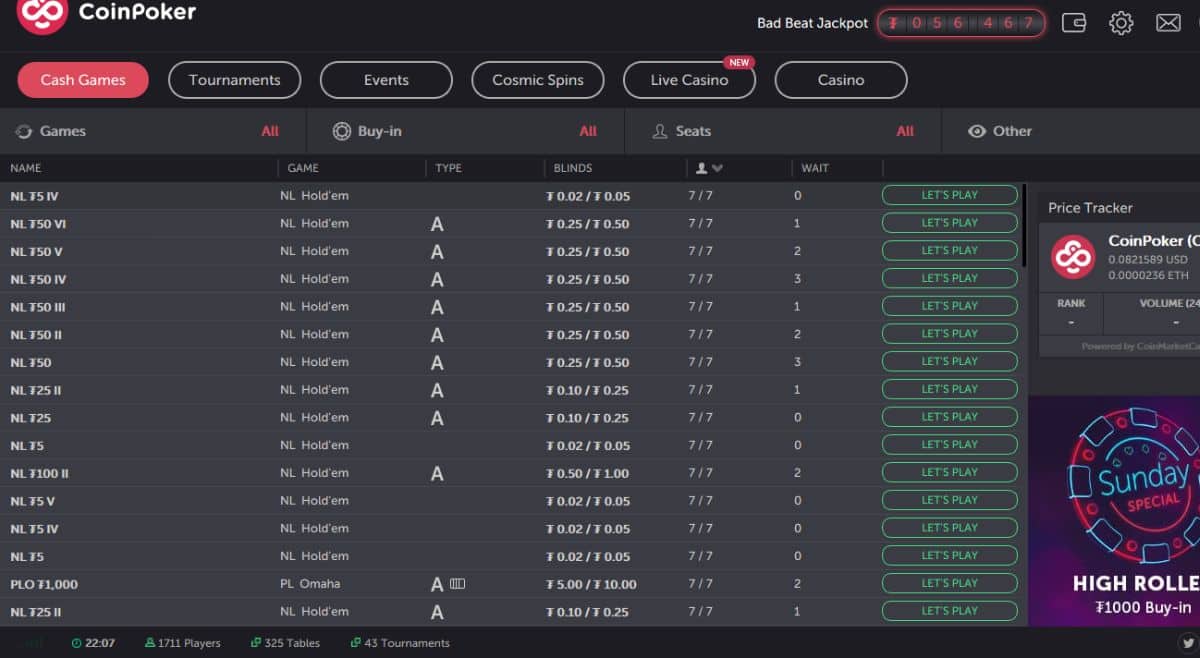Click Let's Play for PLO ₮1,000
This screenshot has width=1200, height=658.
click(949, 583)
